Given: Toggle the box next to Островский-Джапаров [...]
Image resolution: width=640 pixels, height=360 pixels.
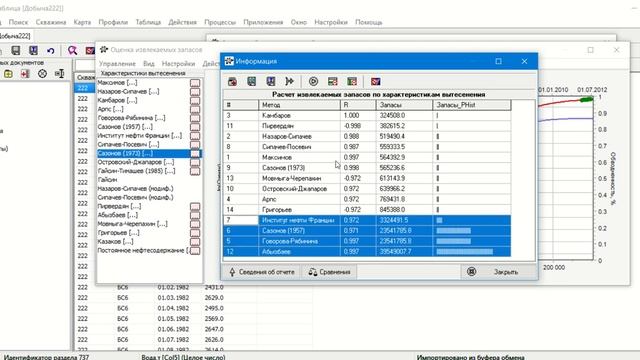Looking at the screenshot, I should [x=195, y=162].
